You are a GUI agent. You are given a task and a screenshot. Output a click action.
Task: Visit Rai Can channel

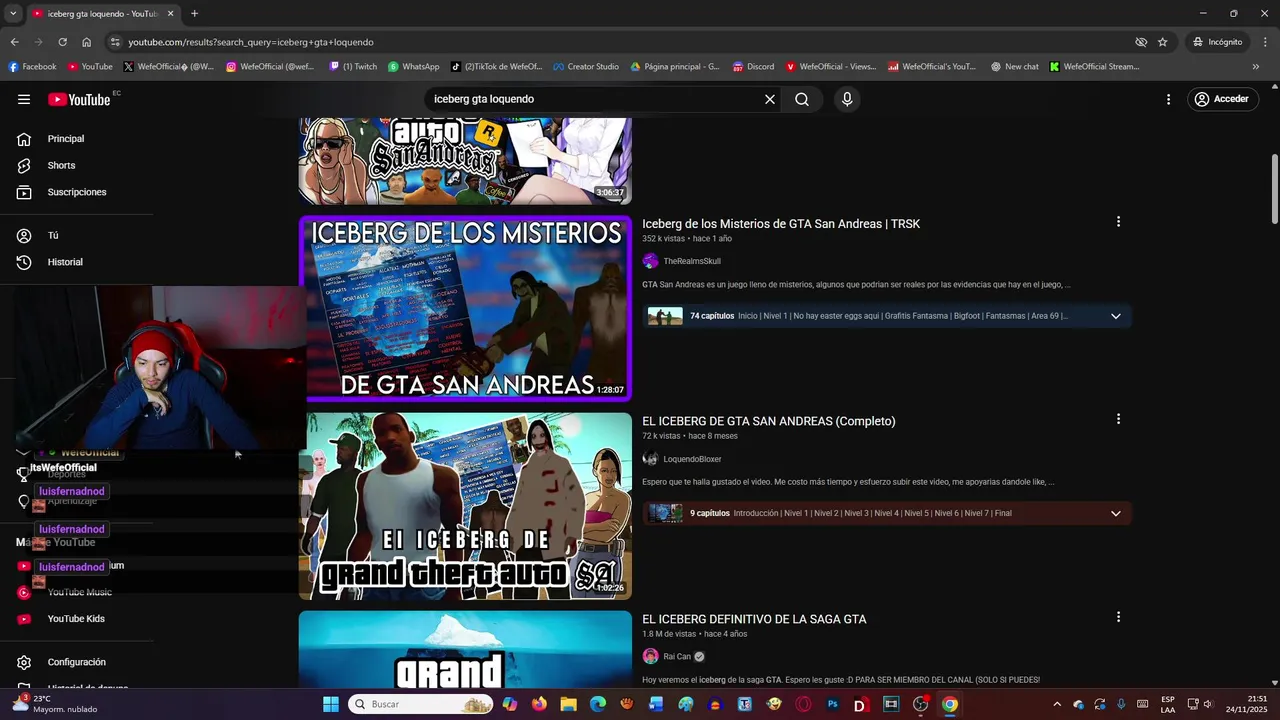coord(677,657)
